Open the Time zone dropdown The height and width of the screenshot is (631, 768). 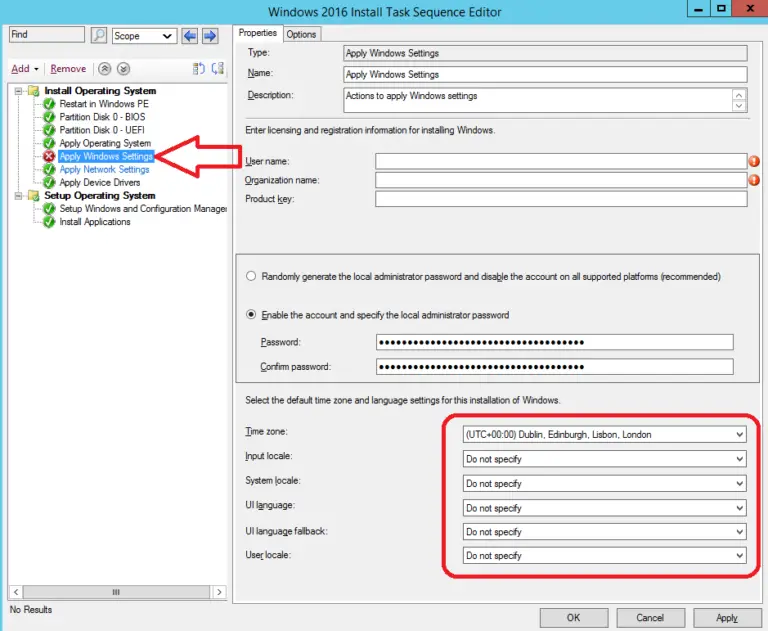[739, 435]
